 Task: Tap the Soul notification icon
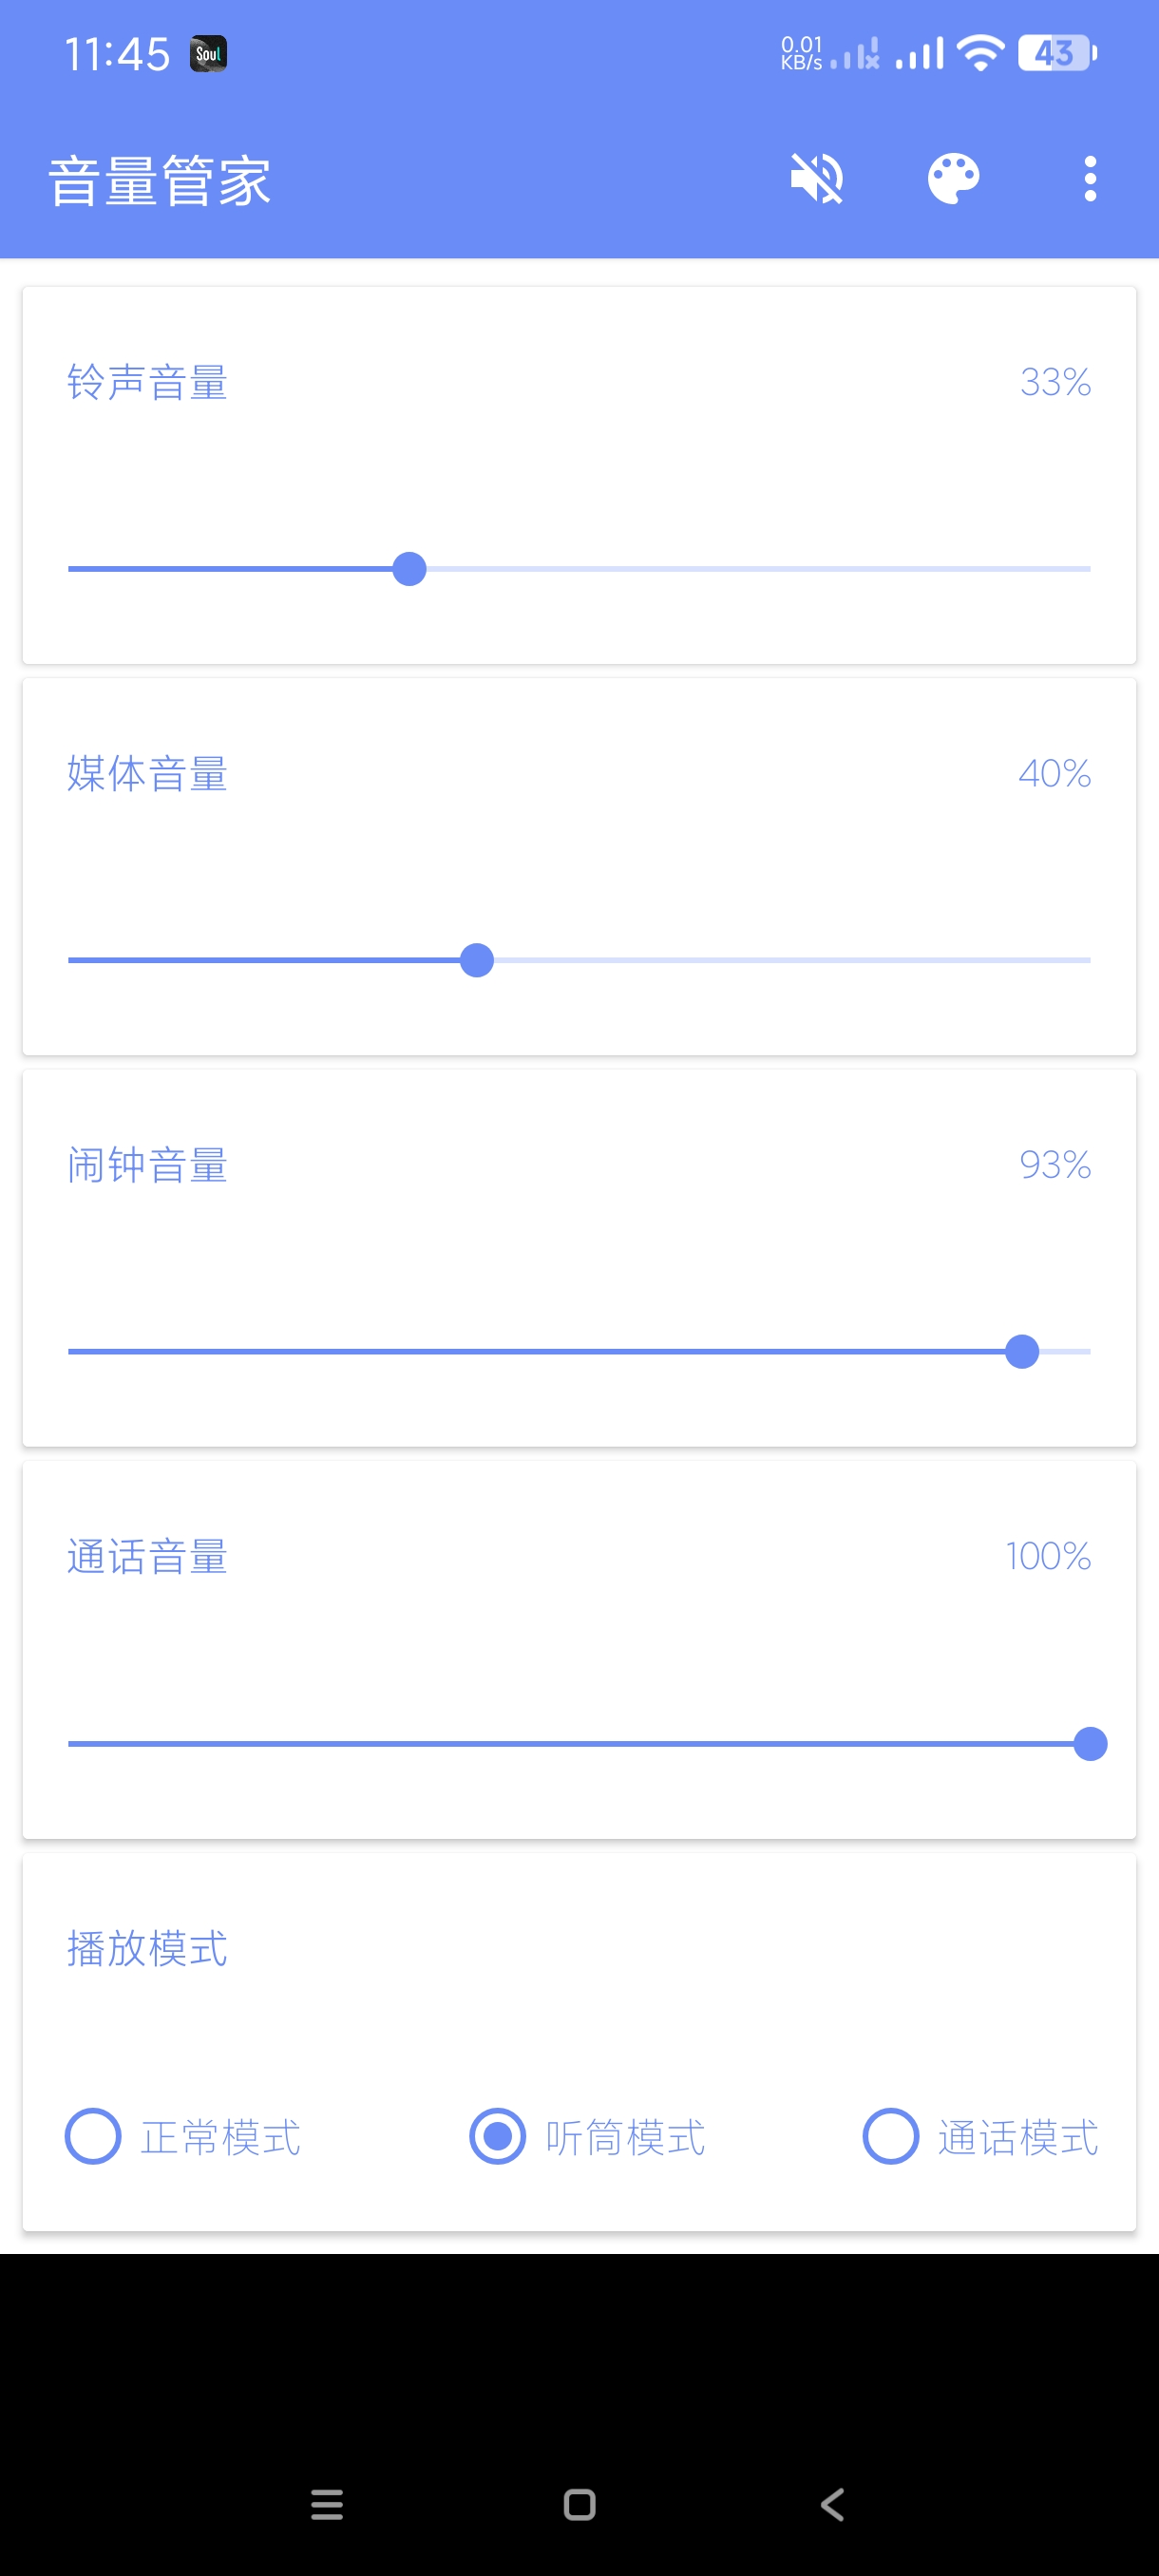click(208, 54)
